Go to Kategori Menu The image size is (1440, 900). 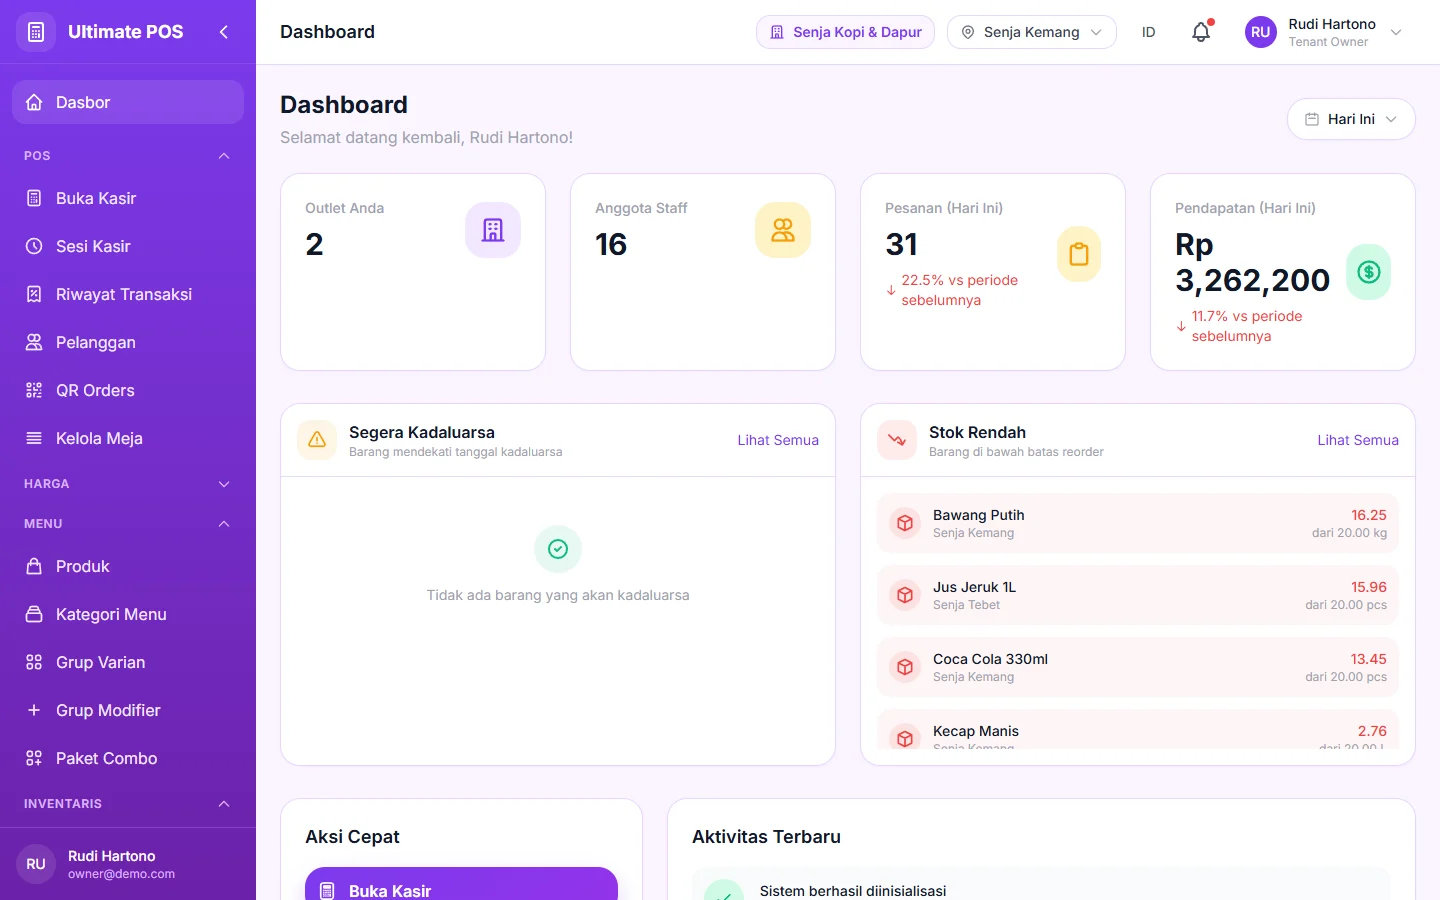point(128,614)
